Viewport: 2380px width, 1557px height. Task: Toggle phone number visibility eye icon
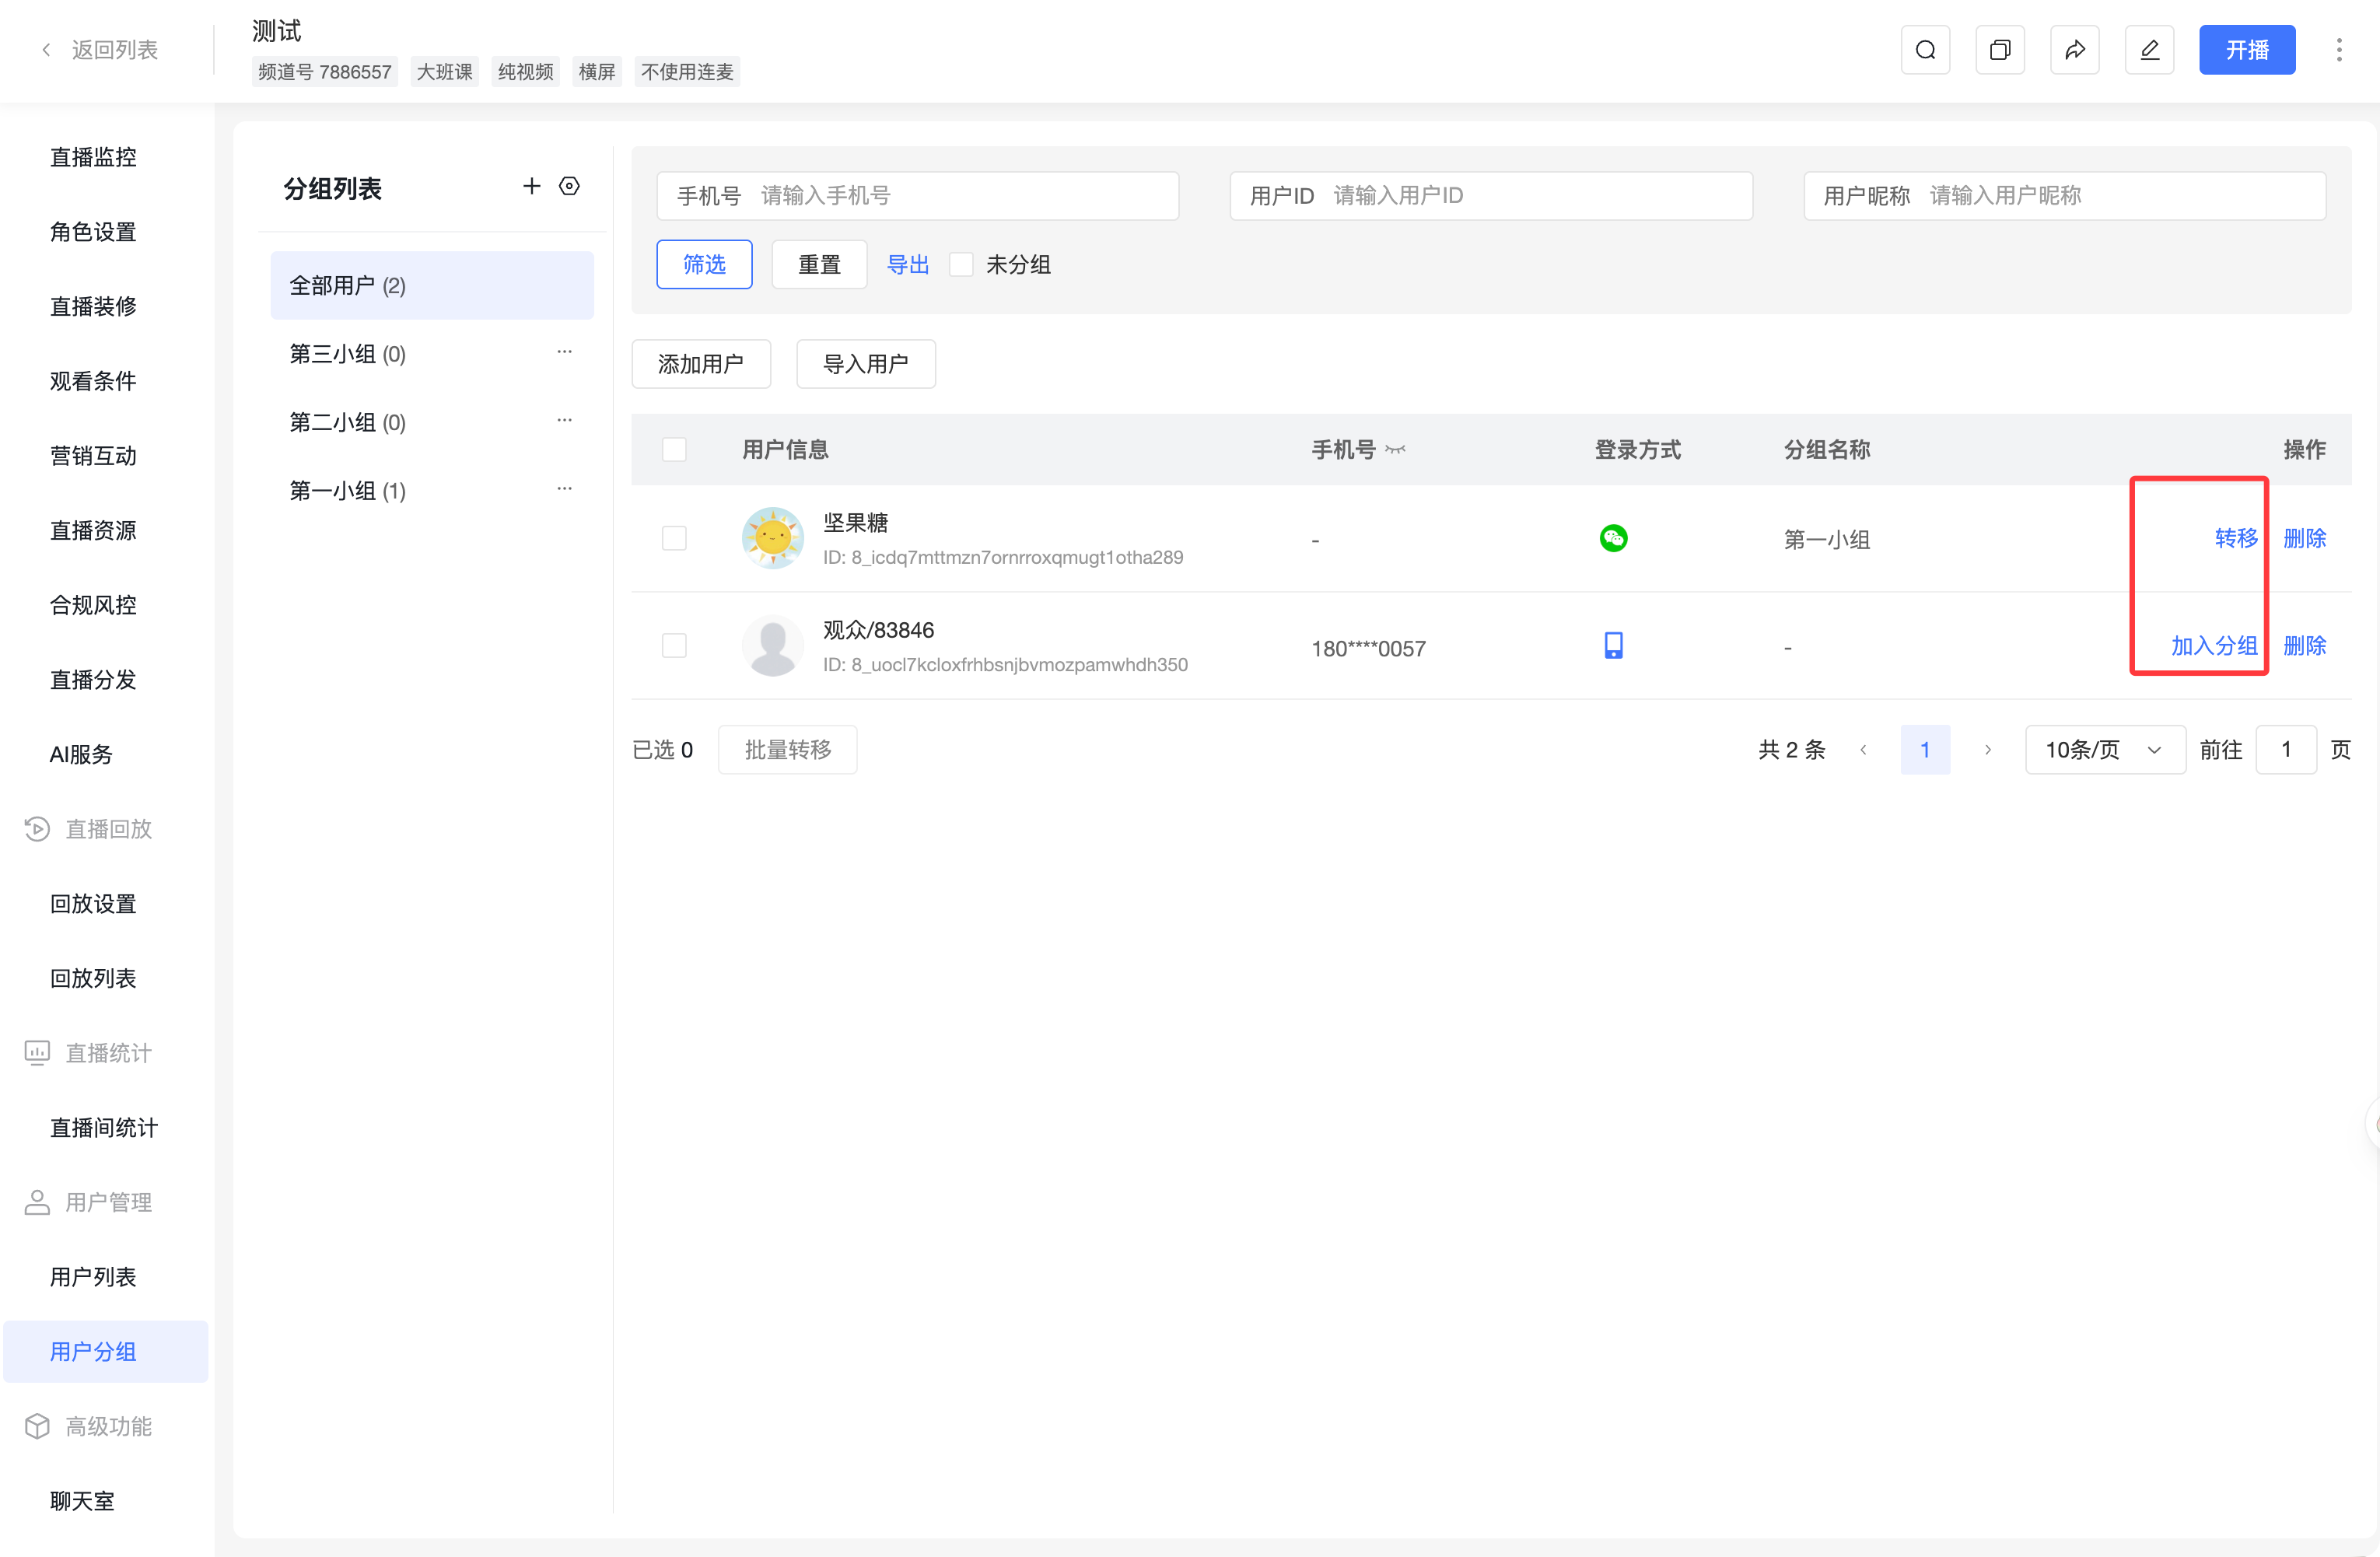coord(1396,450)
